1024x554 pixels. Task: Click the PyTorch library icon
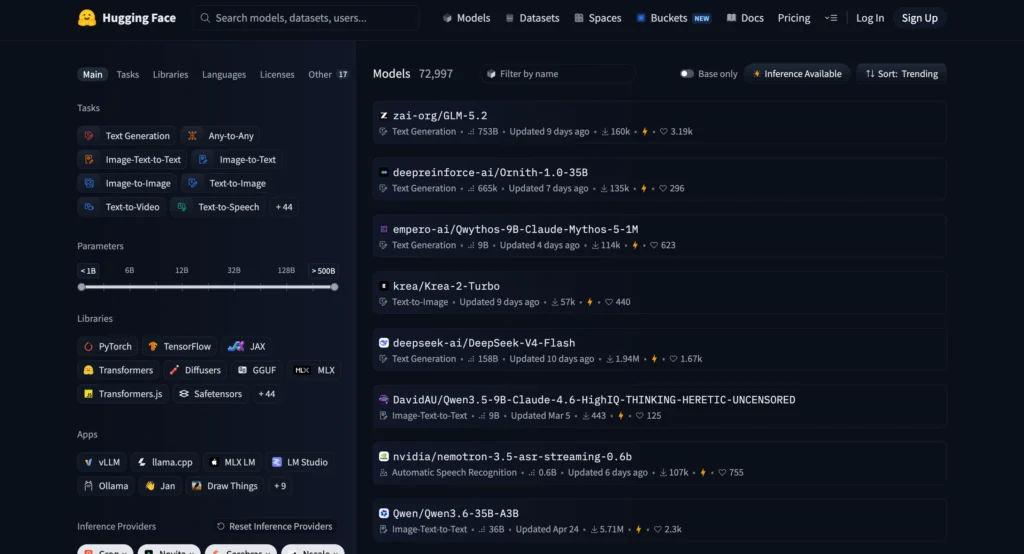tap(88, 346)
